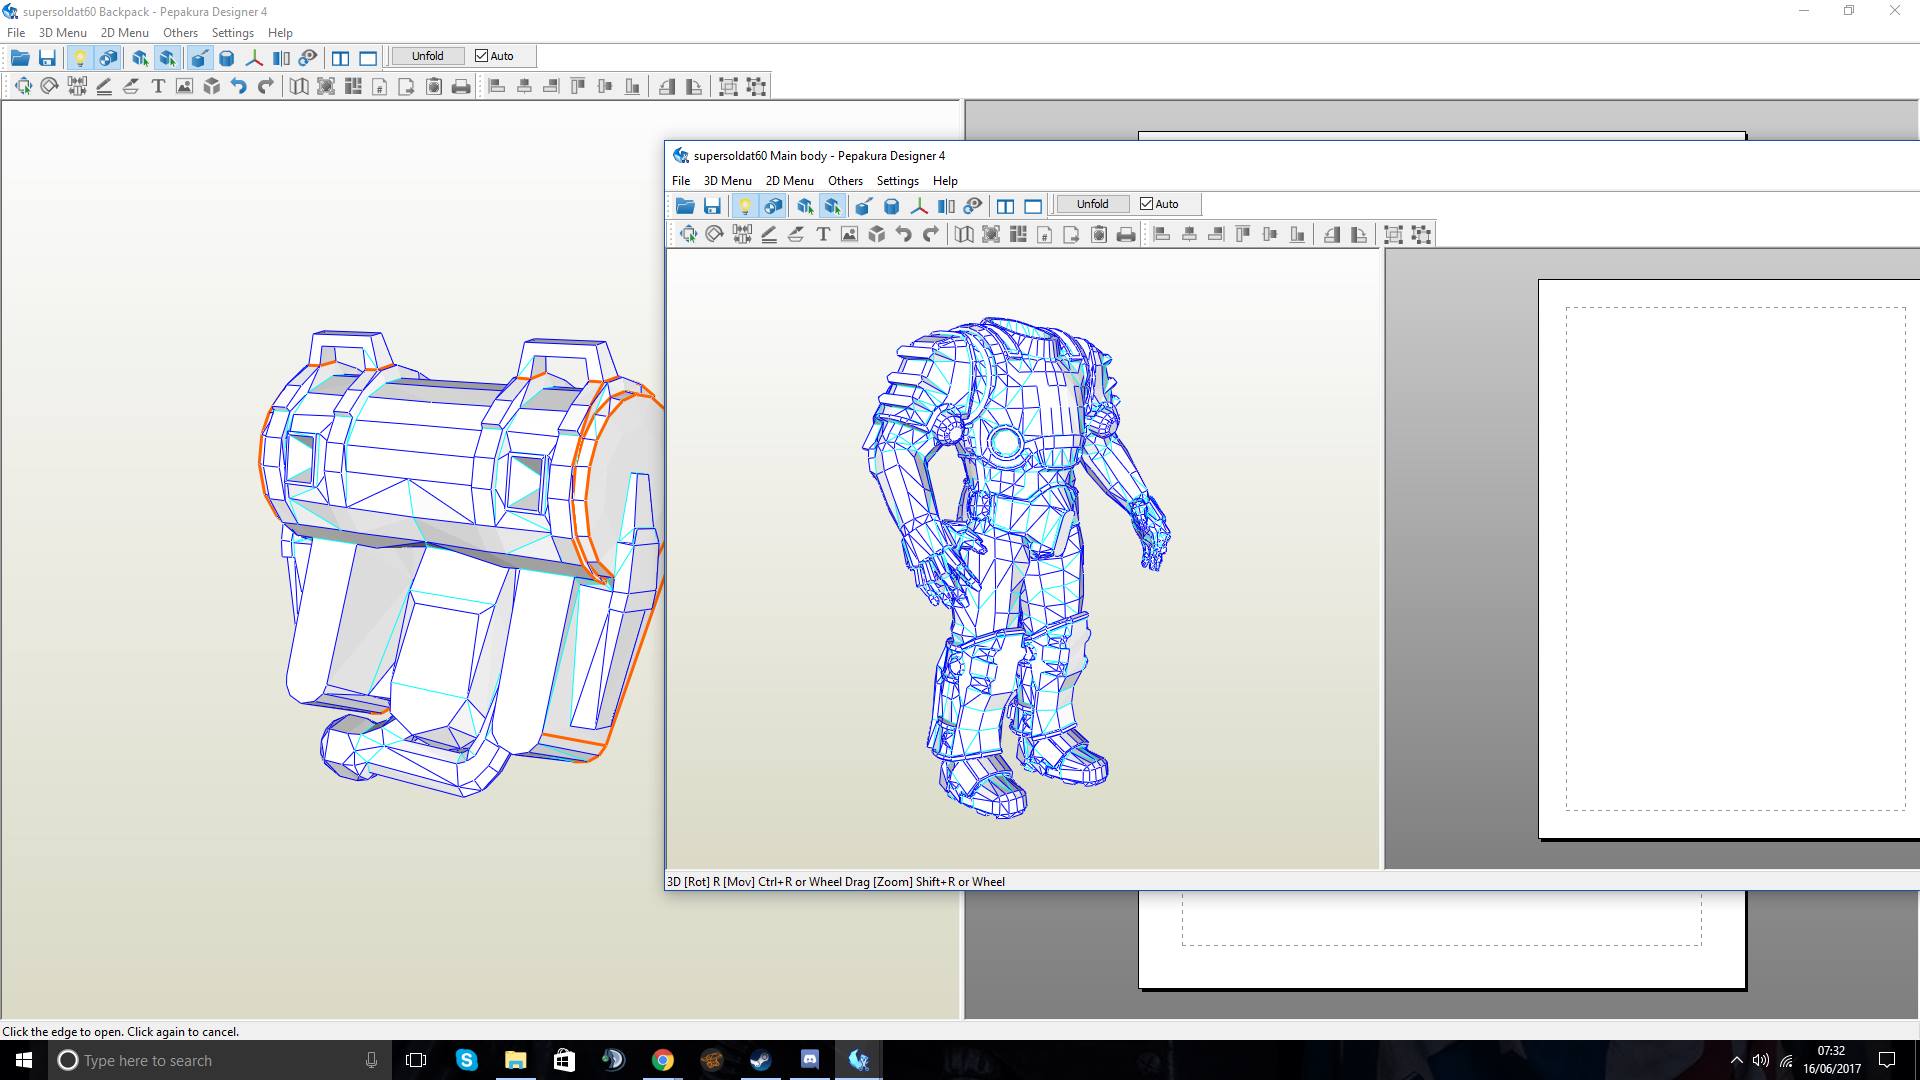Toggle texture display in the Main body window toolbar
The height and width of the screenshot is (1080, 1920).
coord(773,206)
